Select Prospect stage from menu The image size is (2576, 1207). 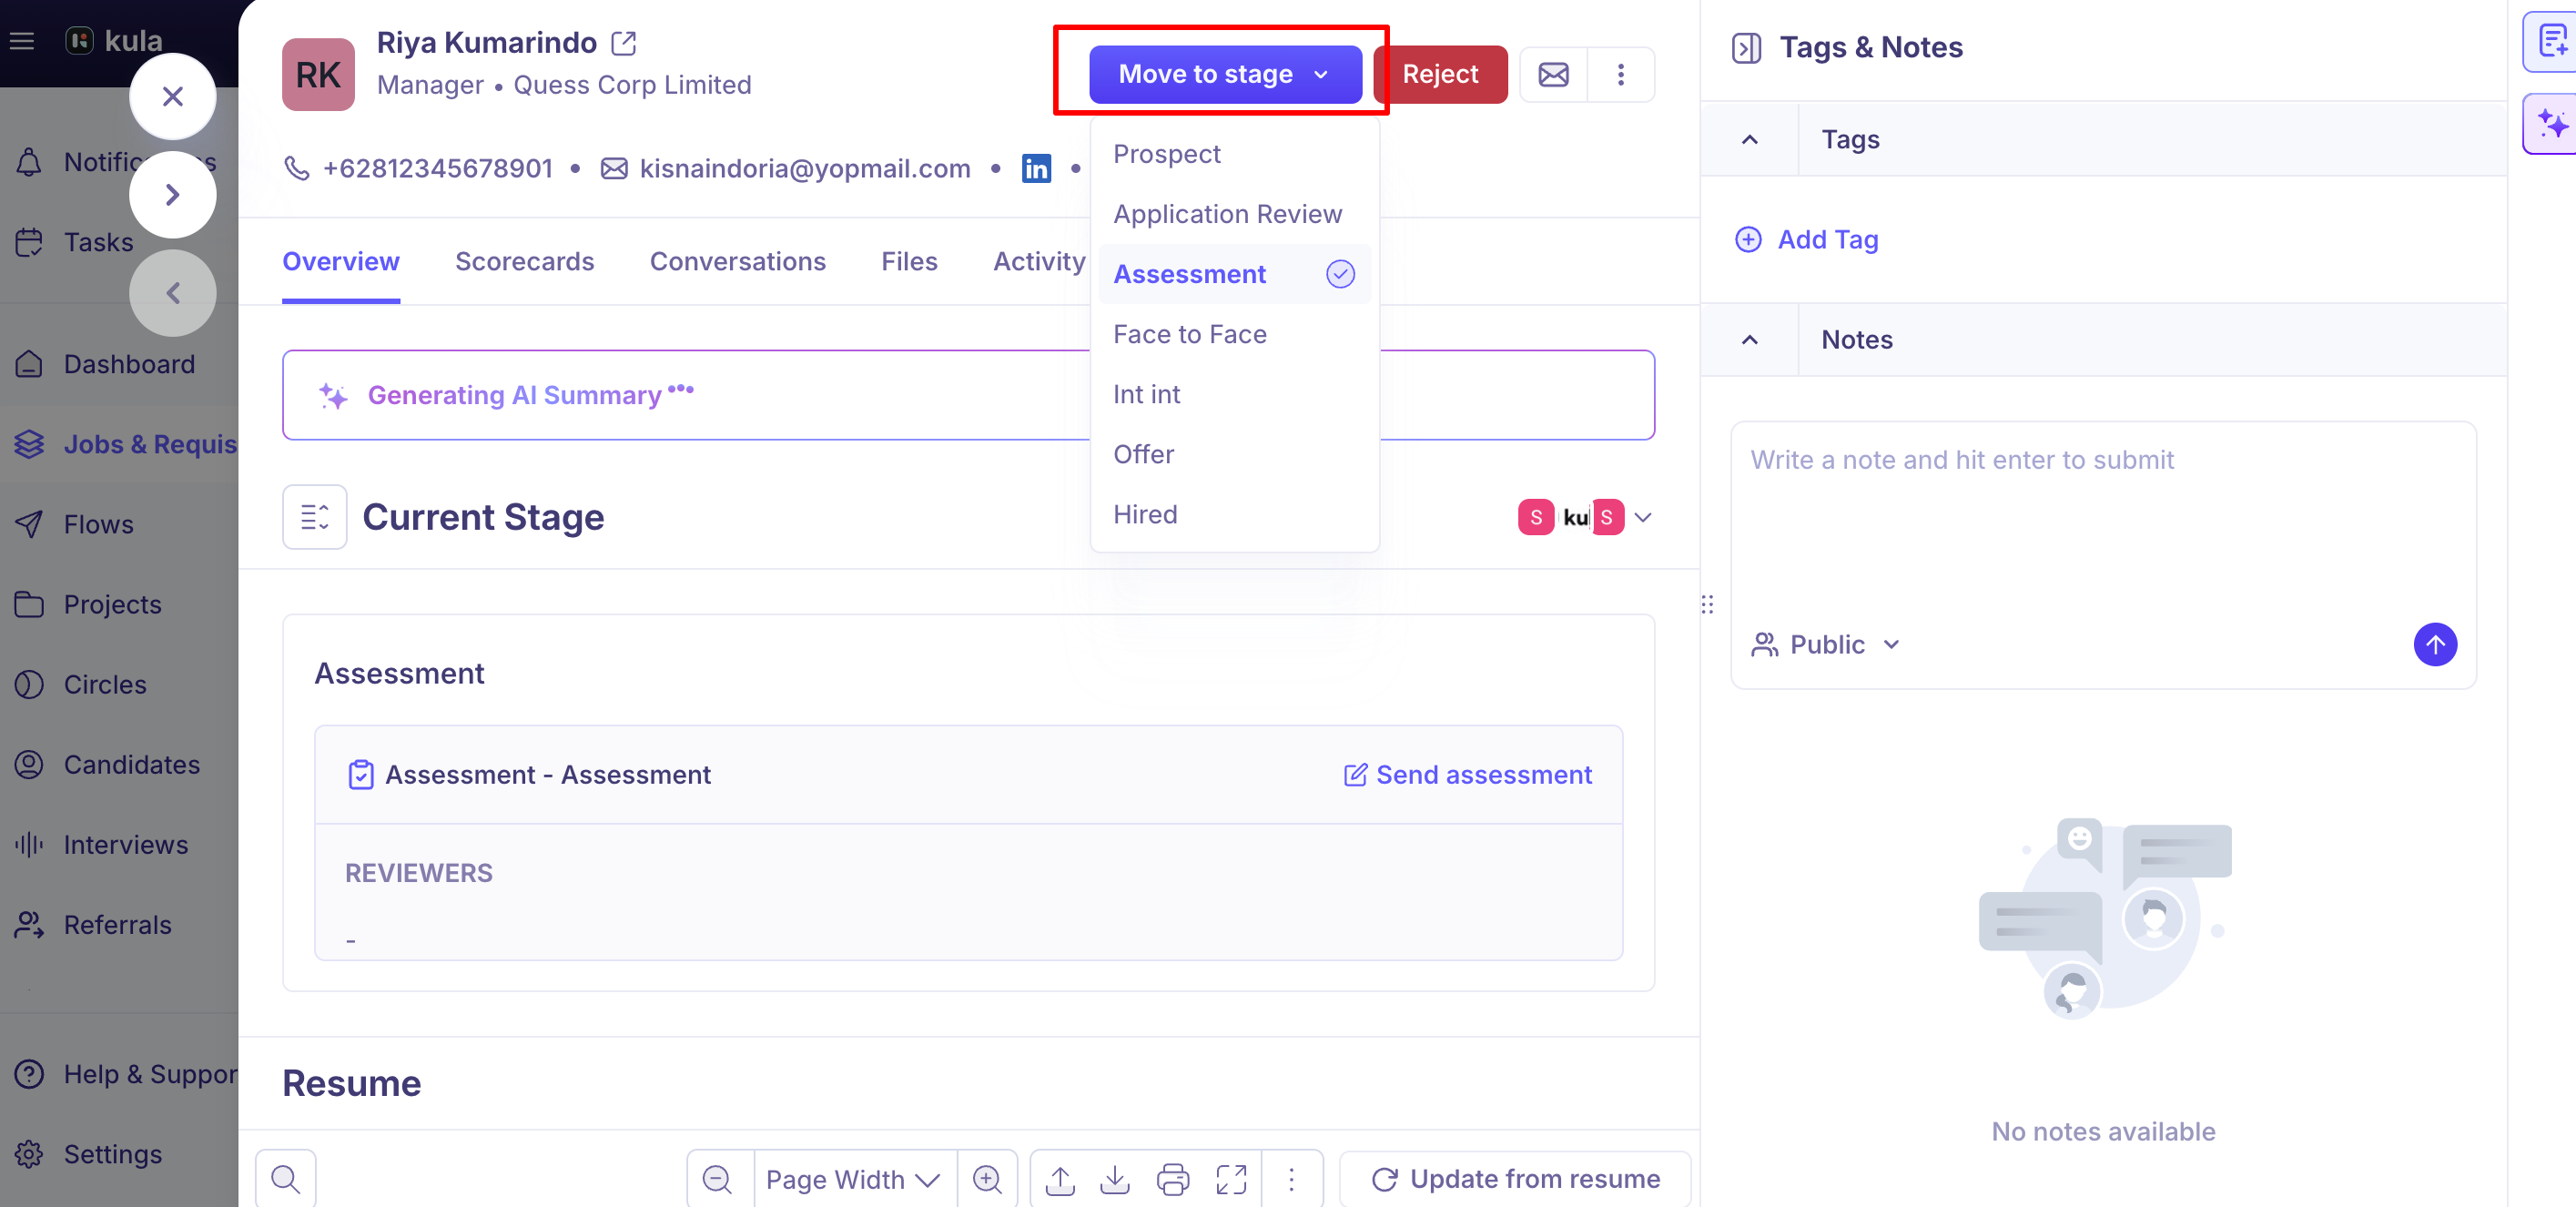tap(1234, 154)
